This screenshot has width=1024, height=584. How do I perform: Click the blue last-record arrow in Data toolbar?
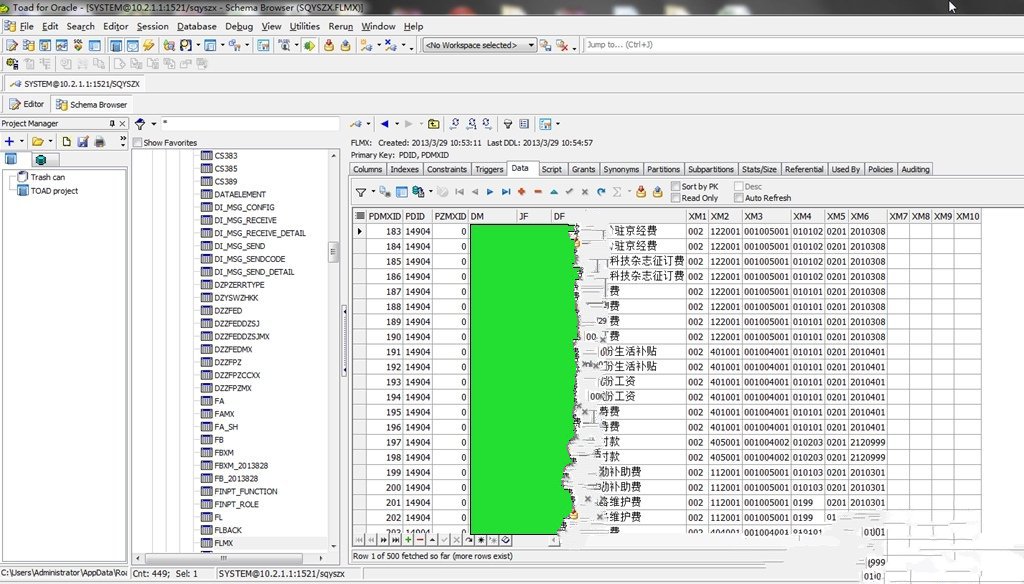tap(506, 192)
